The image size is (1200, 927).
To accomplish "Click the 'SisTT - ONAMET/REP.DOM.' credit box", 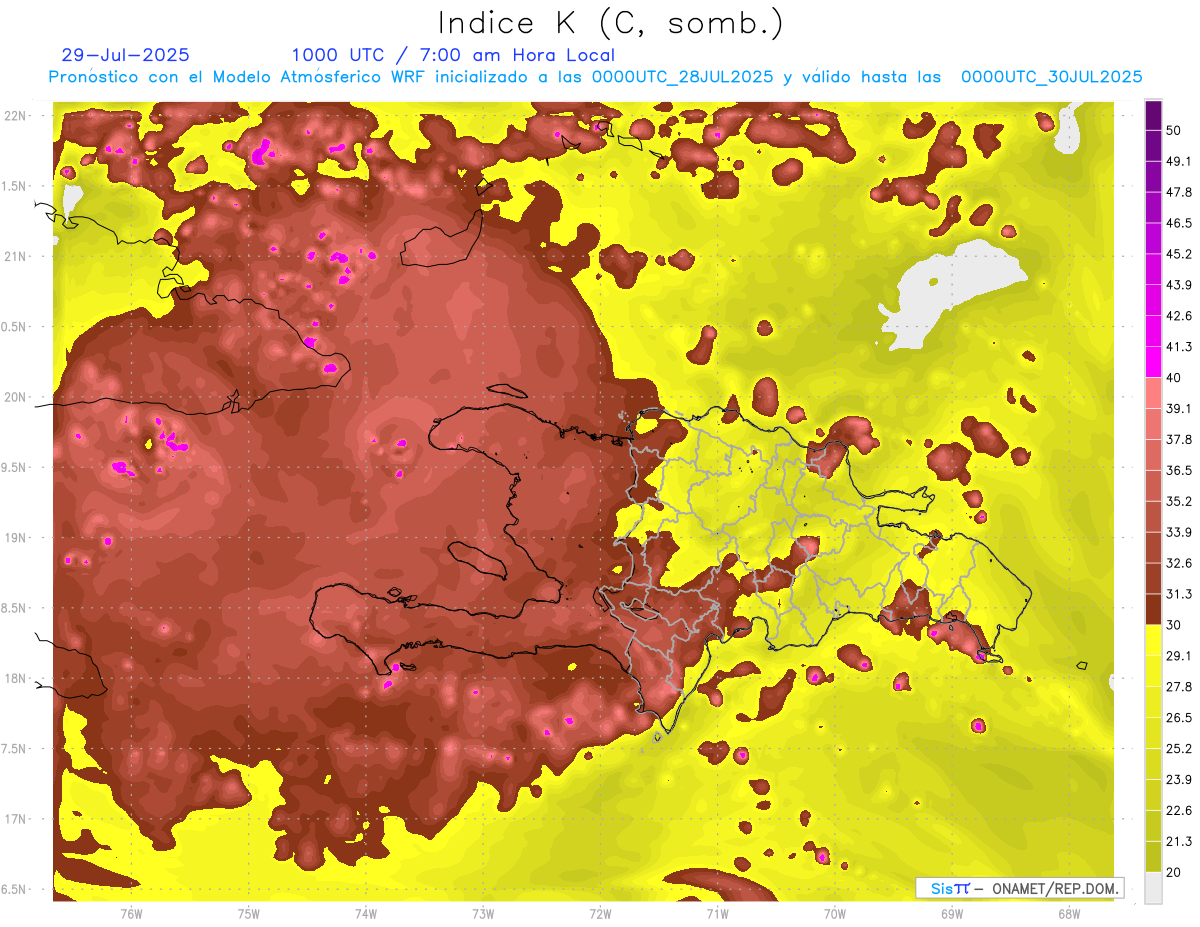I will coord(1019,888).
